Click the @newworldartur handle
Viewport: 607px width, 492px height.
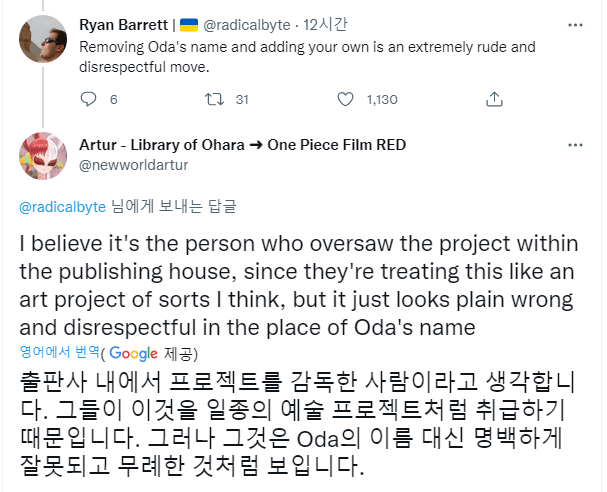tap(128, 163)
